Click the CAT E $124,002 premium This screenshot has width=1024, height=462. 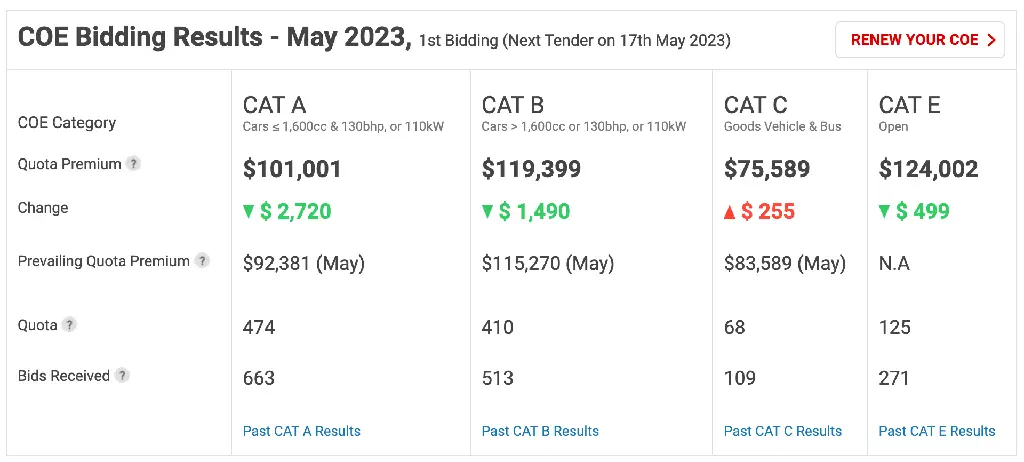(929, 169)
